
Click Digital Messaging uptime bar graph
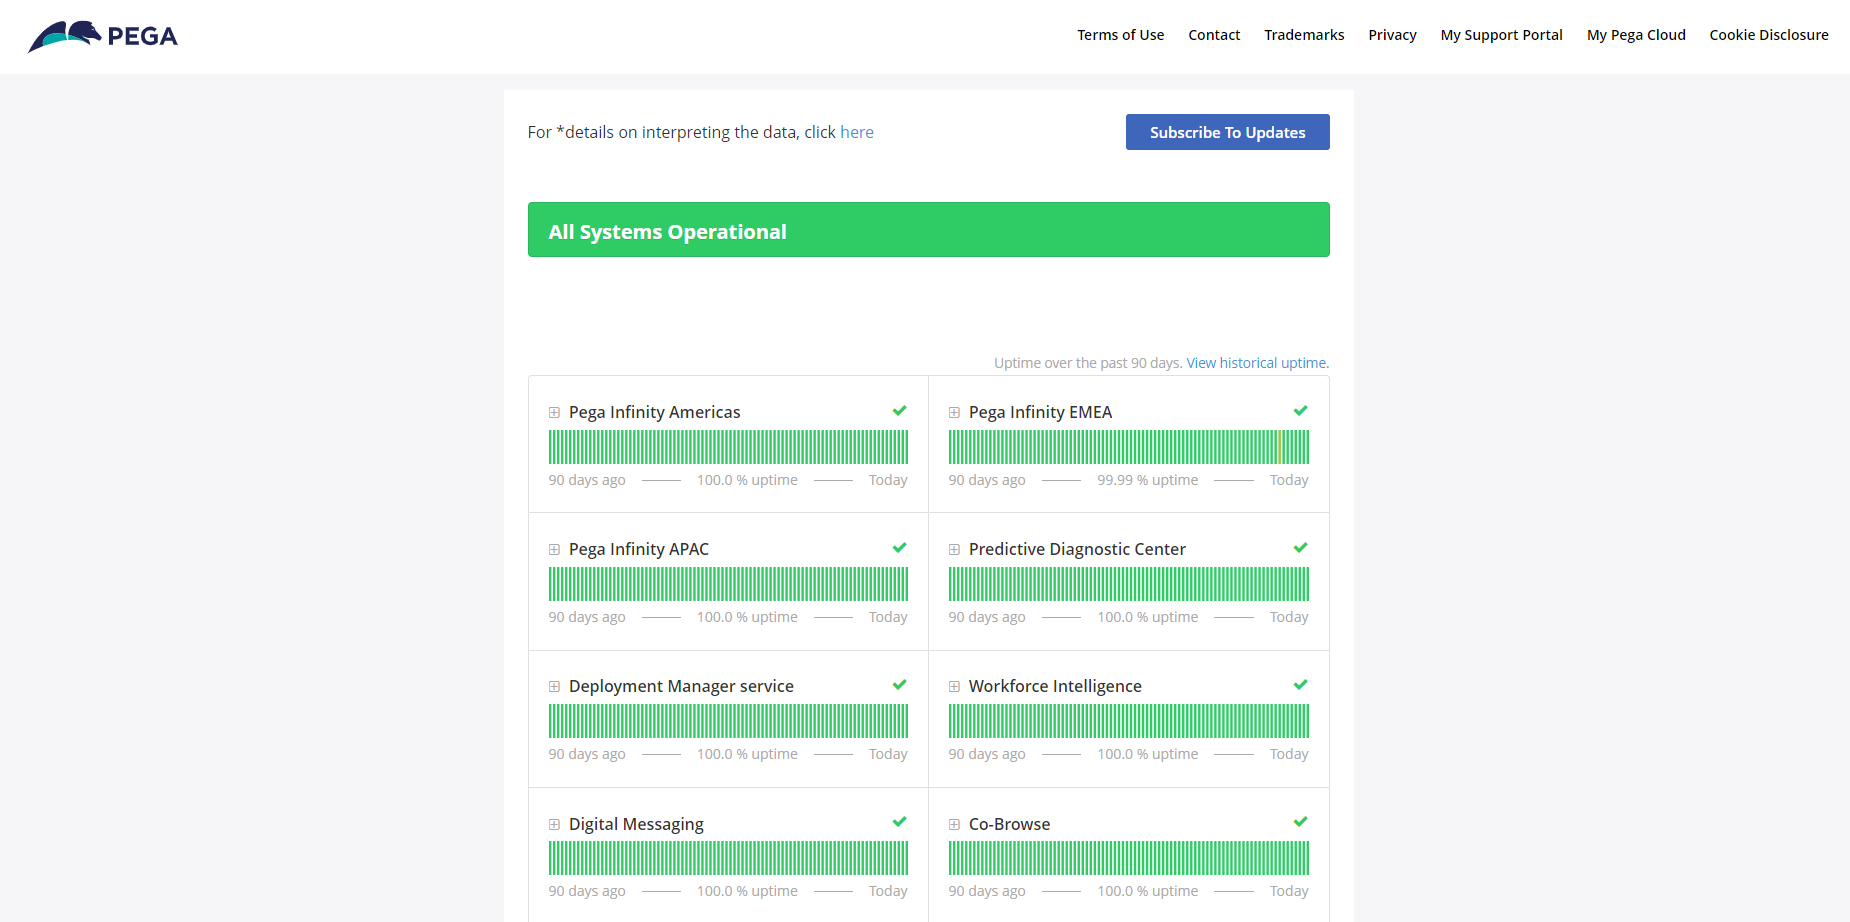728,858
